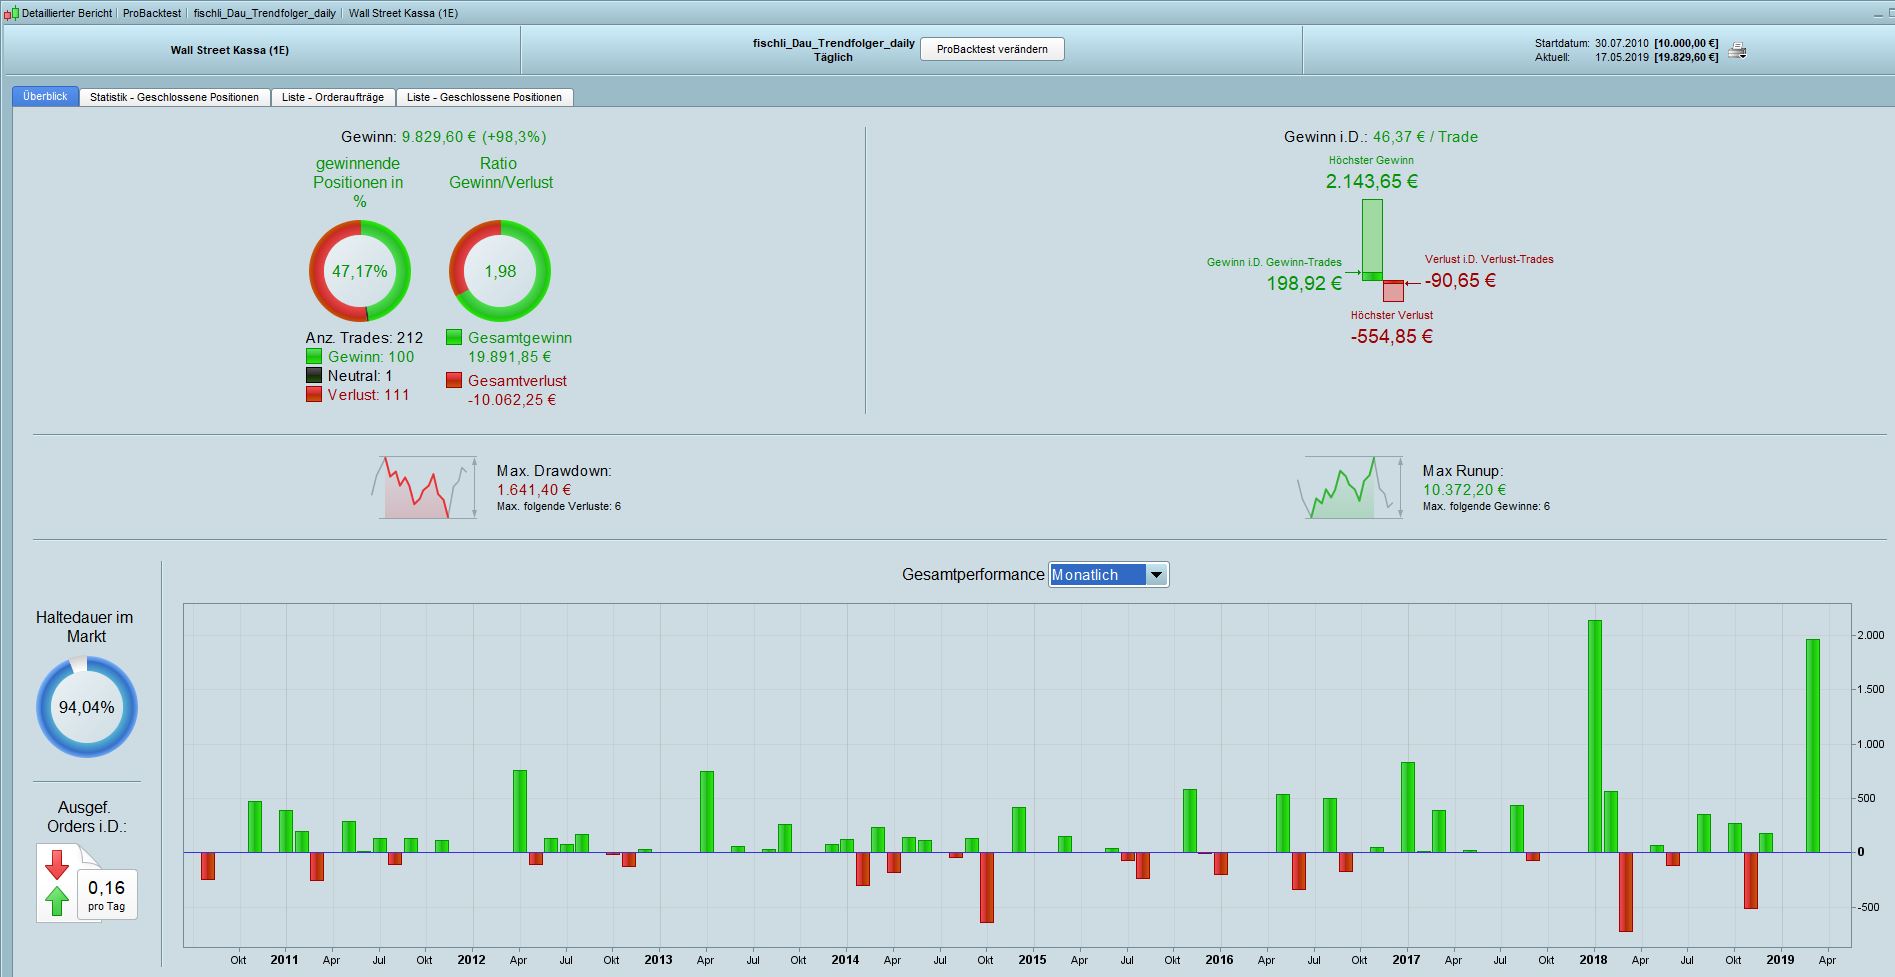Click the Ratio Gewinn/Verlust 1,98 donut chart

coord(500,271)
